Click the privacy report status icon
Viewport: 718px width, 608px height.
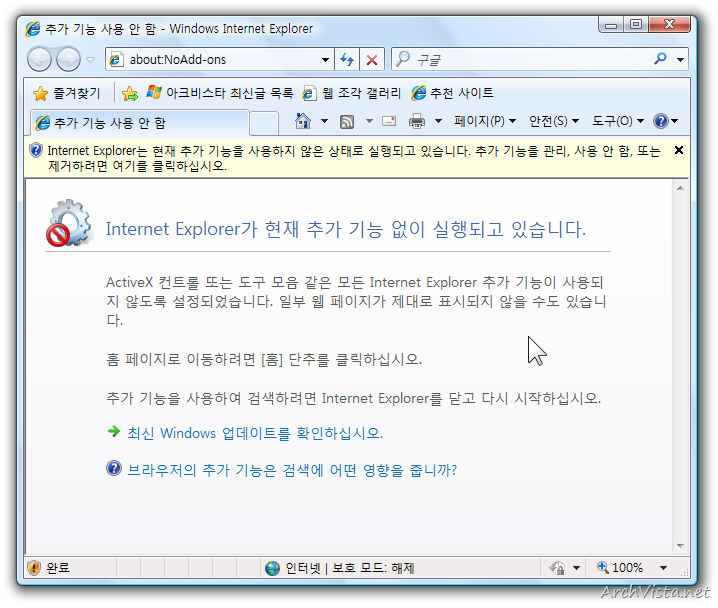pos(557,568)
